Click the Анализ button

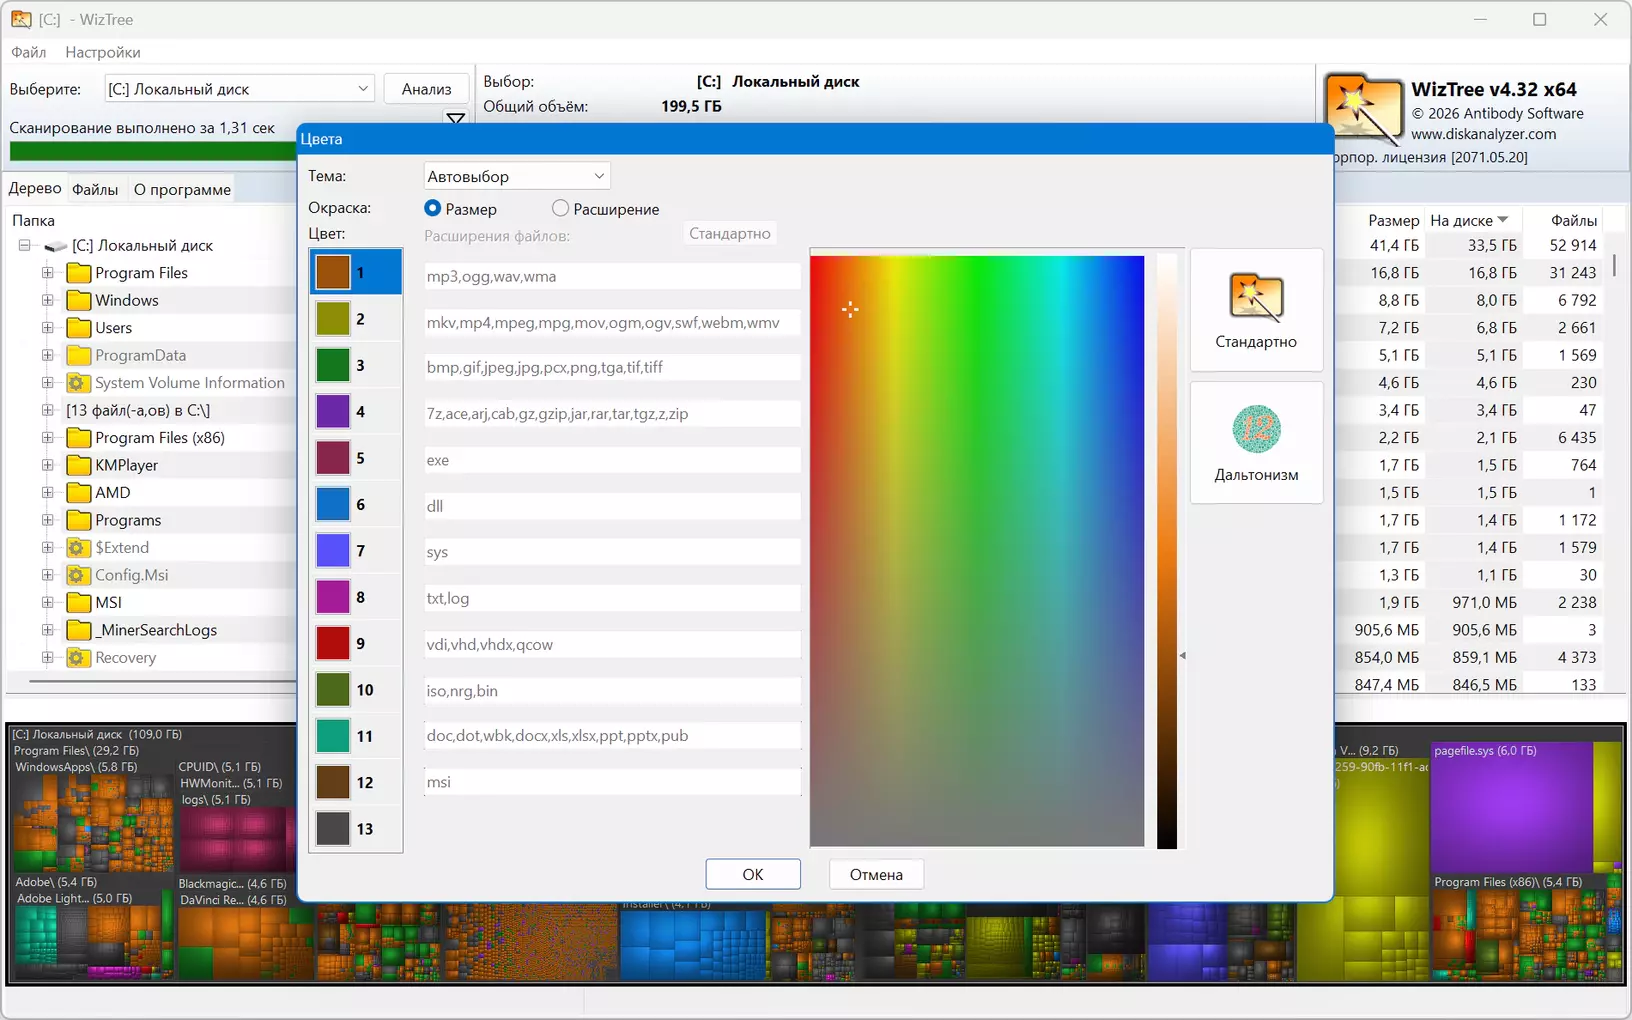427,89
